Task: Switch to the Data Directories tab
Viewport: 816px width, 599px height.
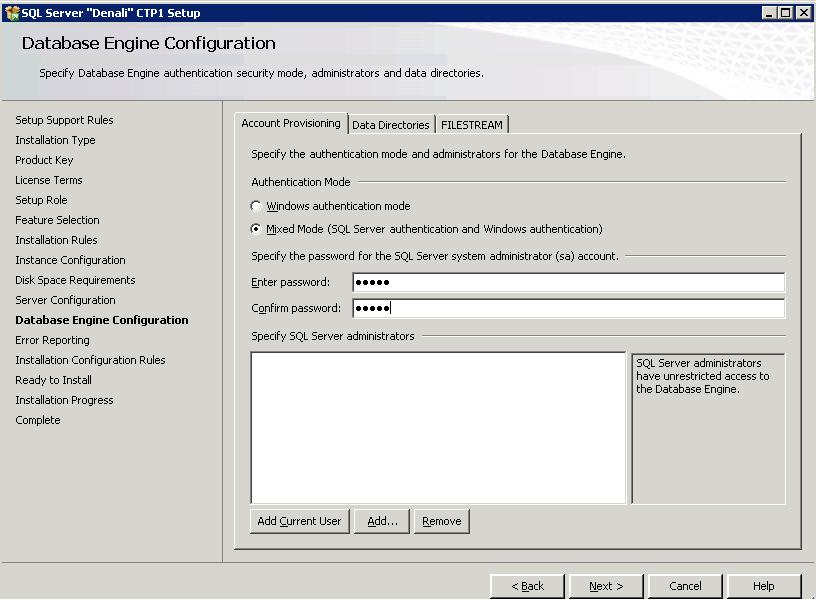Action: point(390,125)
